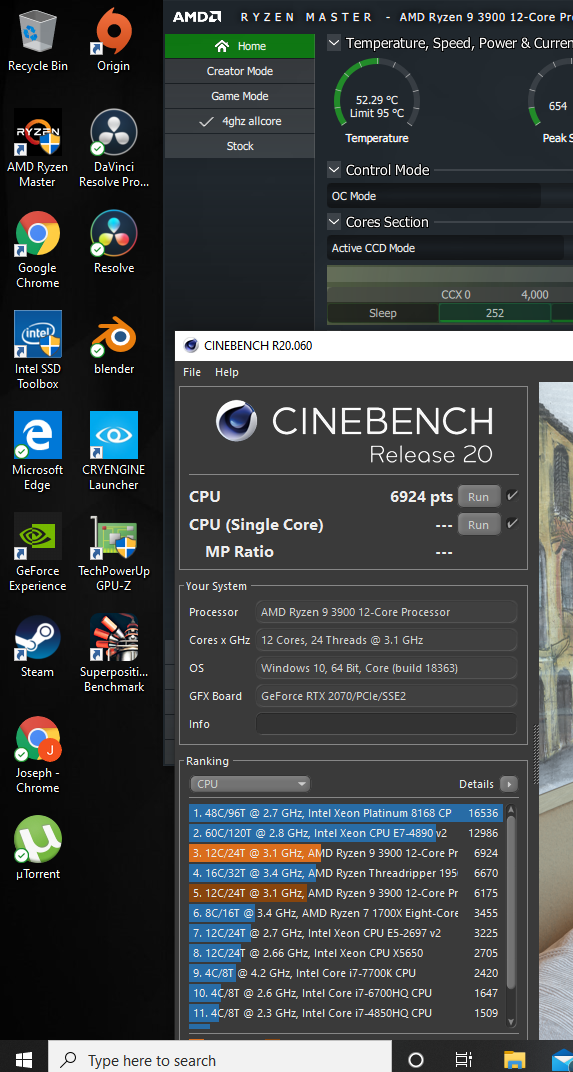Select the DaVinci Resolve Project Server icon
The height and width of the screenshot is (1072, 573).
(x=114, y=148)
